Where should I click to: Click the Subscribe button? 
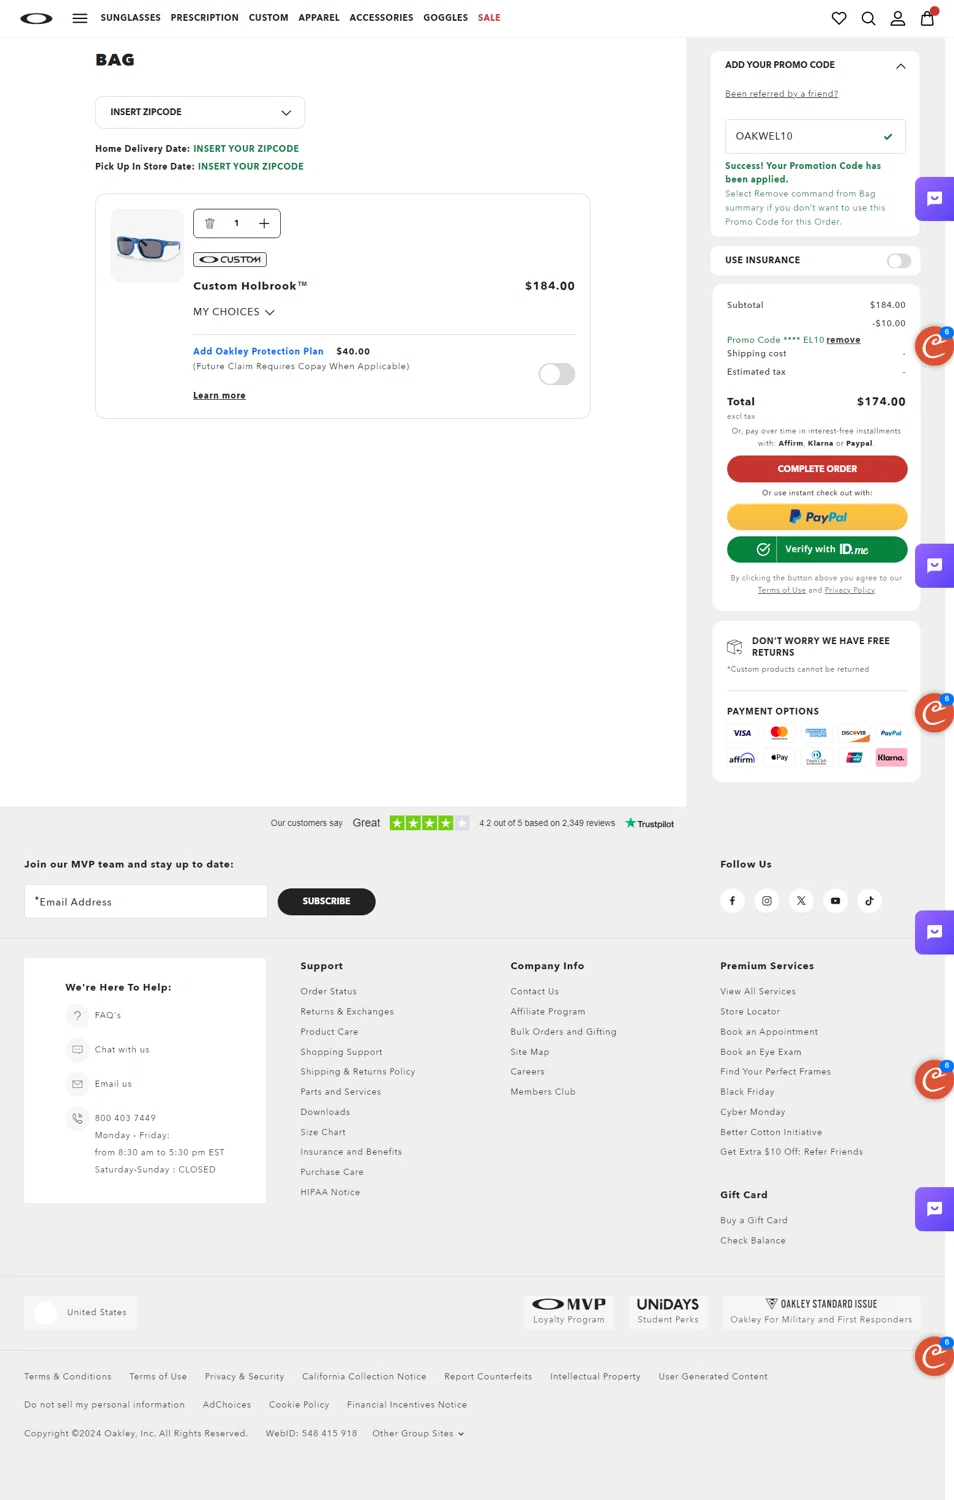click(326, 901)
